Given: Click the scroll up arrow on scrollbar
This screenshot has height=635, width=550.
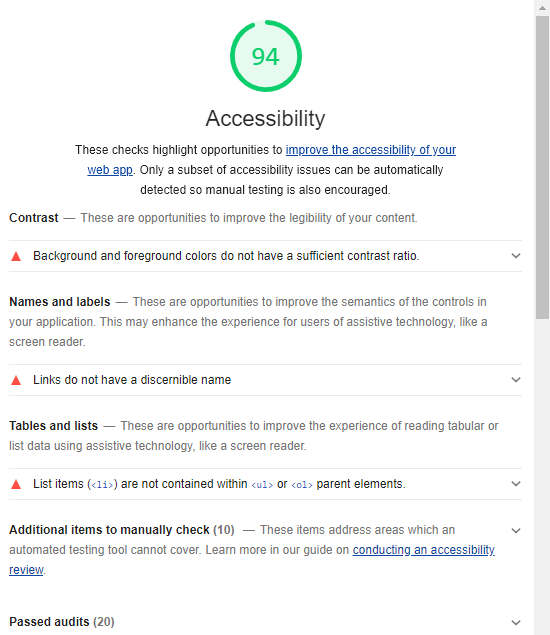Looking at the screenshot, I should (542, 8).
